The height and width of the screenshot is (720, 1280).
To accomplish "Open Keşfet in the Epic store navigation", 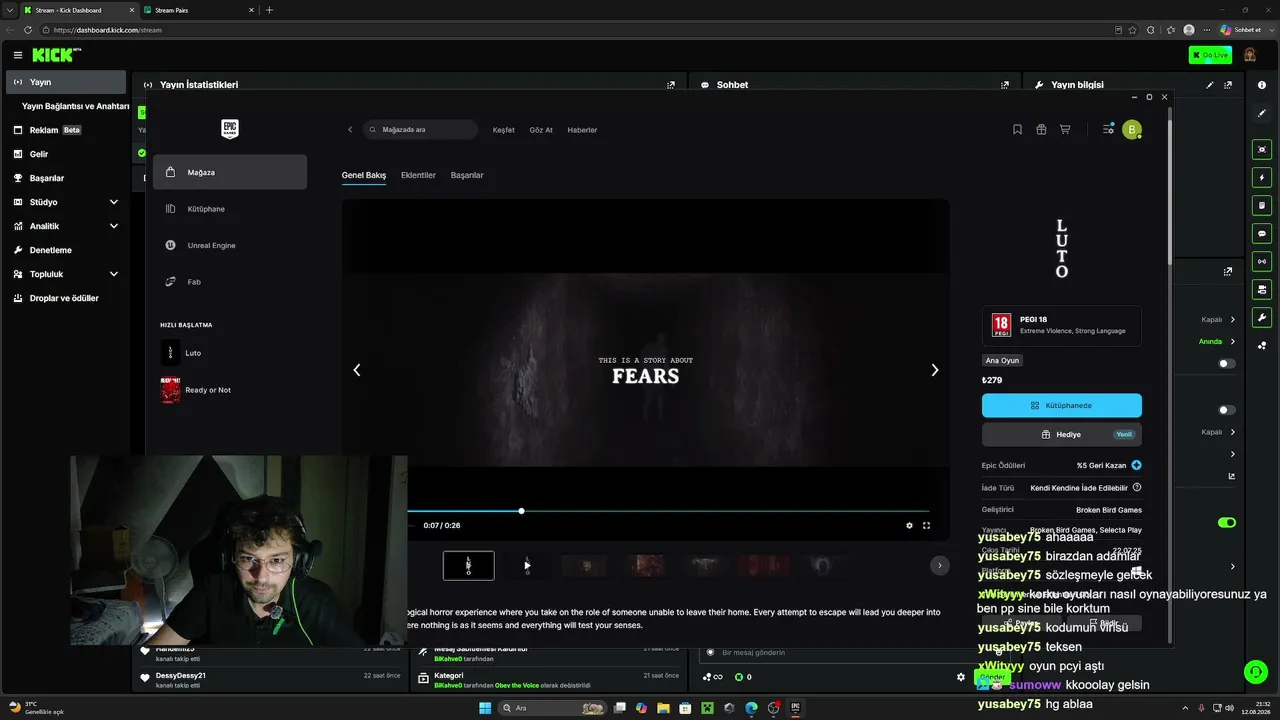I will tap(504, 130).
